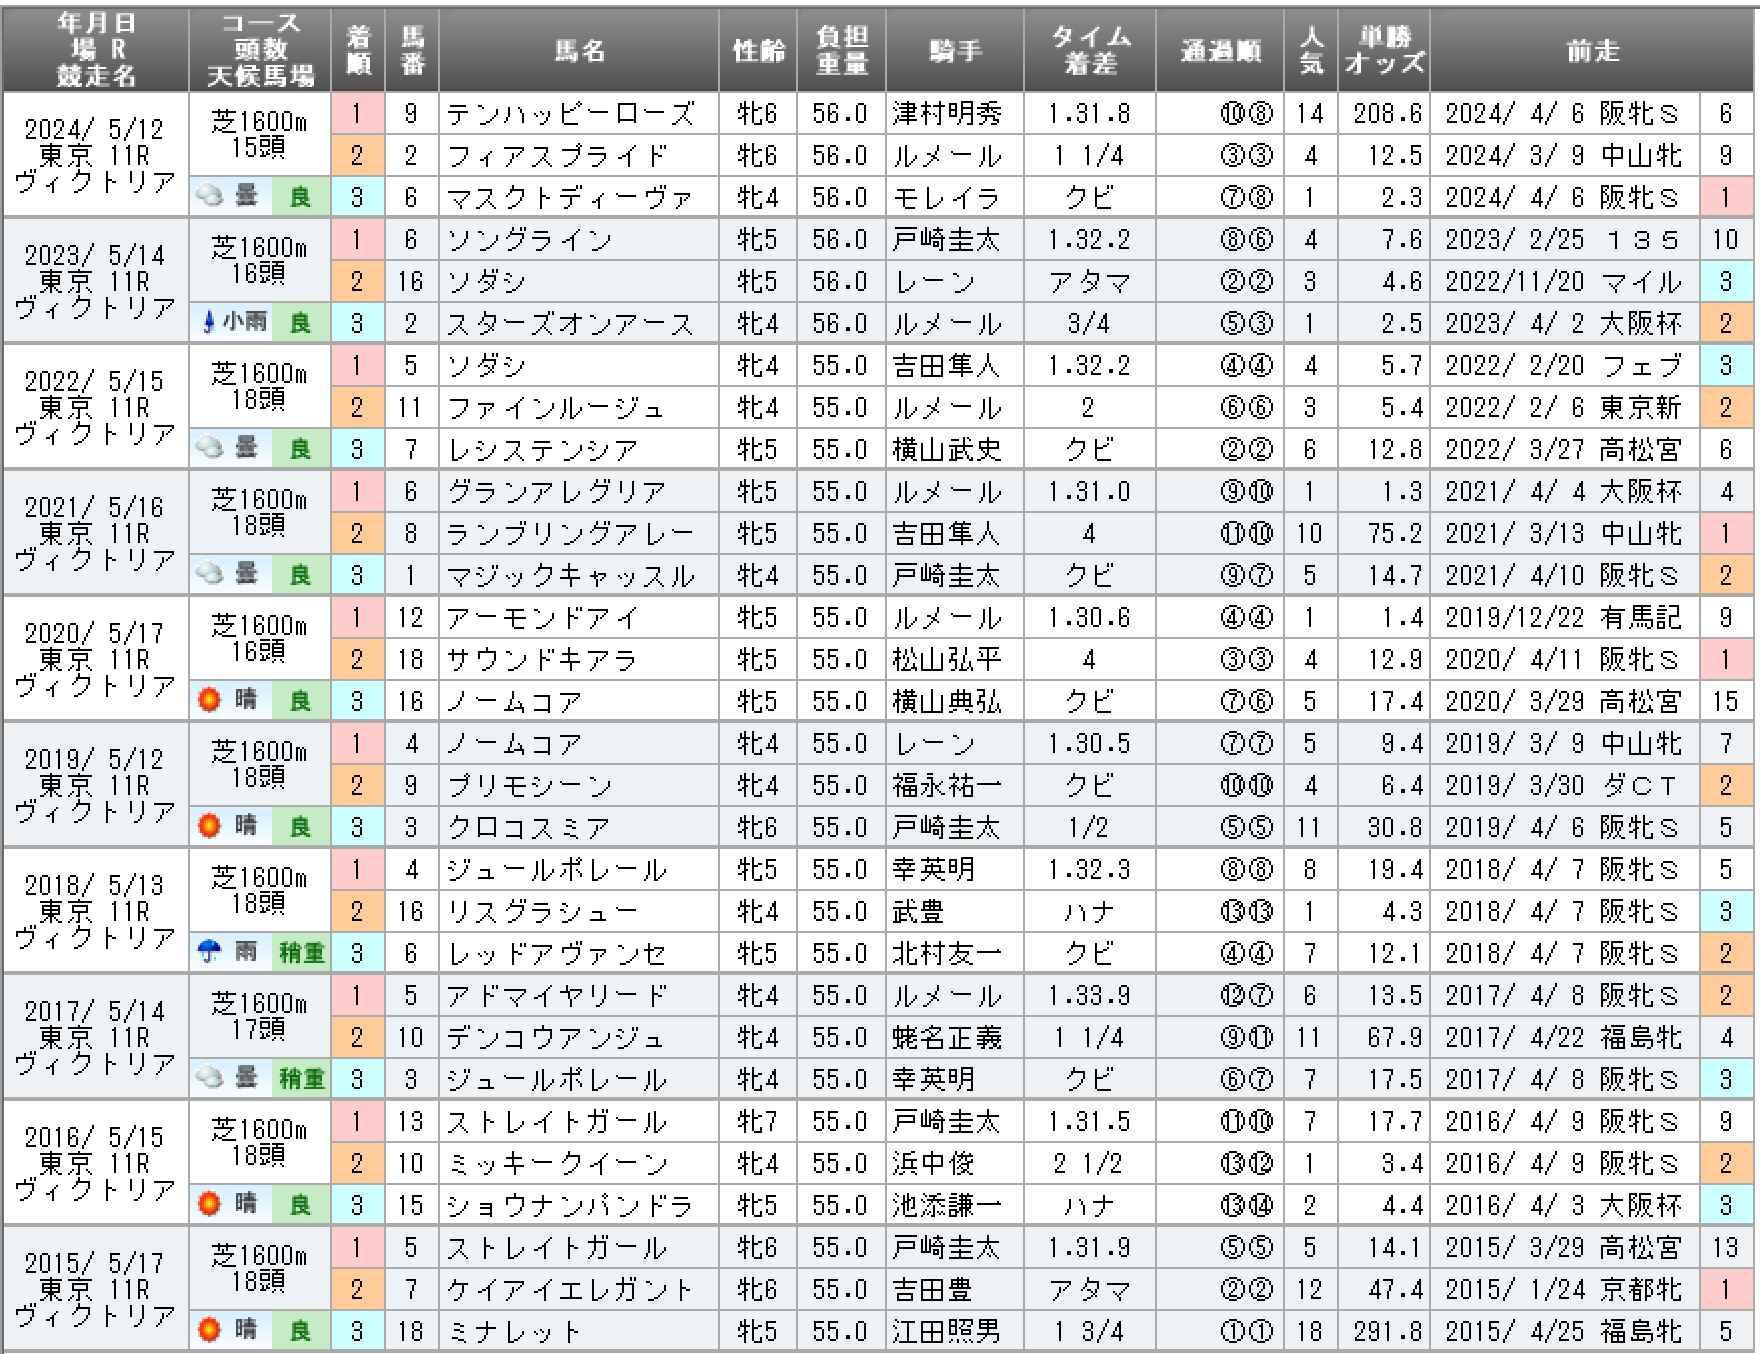The height and width of the screenshot is (1354, 1760).
Task: Select horse name マジックキャッスル
Action: point(570,576)
